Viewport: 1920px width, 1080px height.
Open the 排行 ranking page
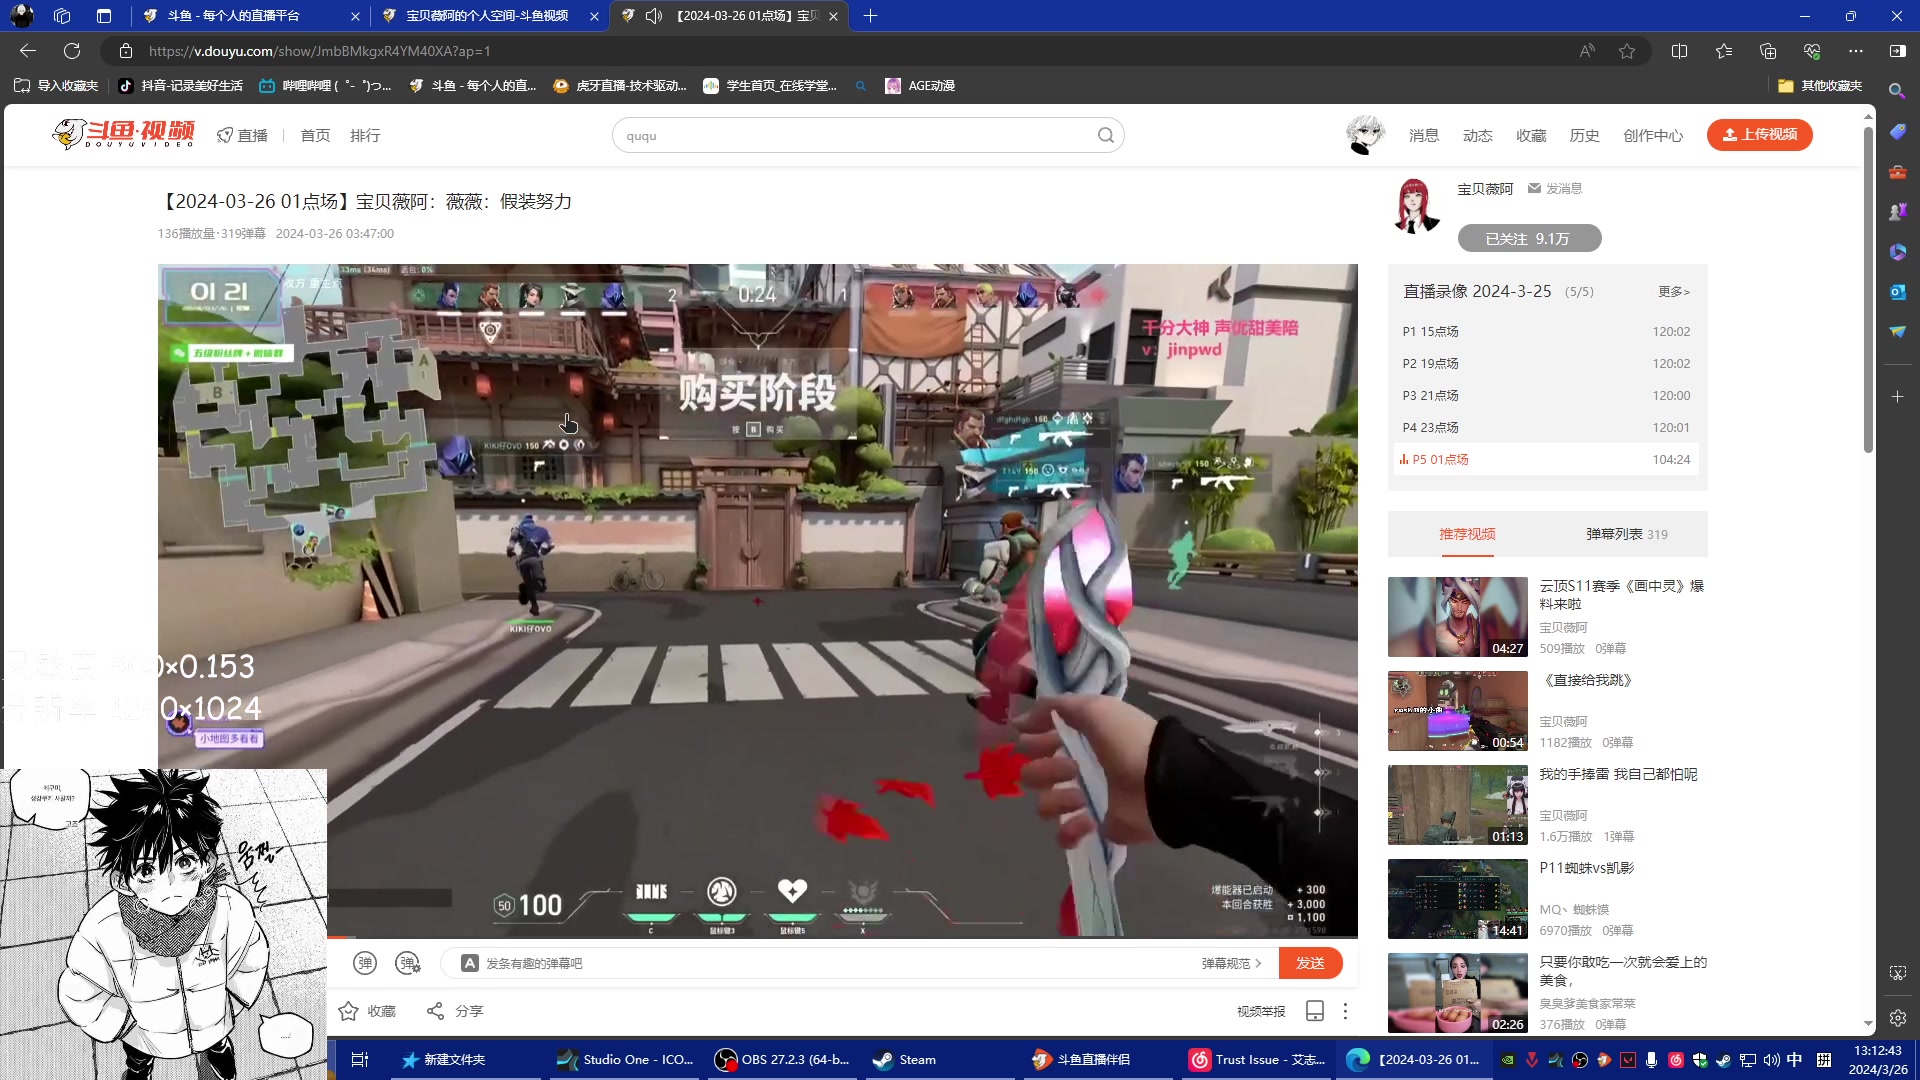(x=365, y=135)
